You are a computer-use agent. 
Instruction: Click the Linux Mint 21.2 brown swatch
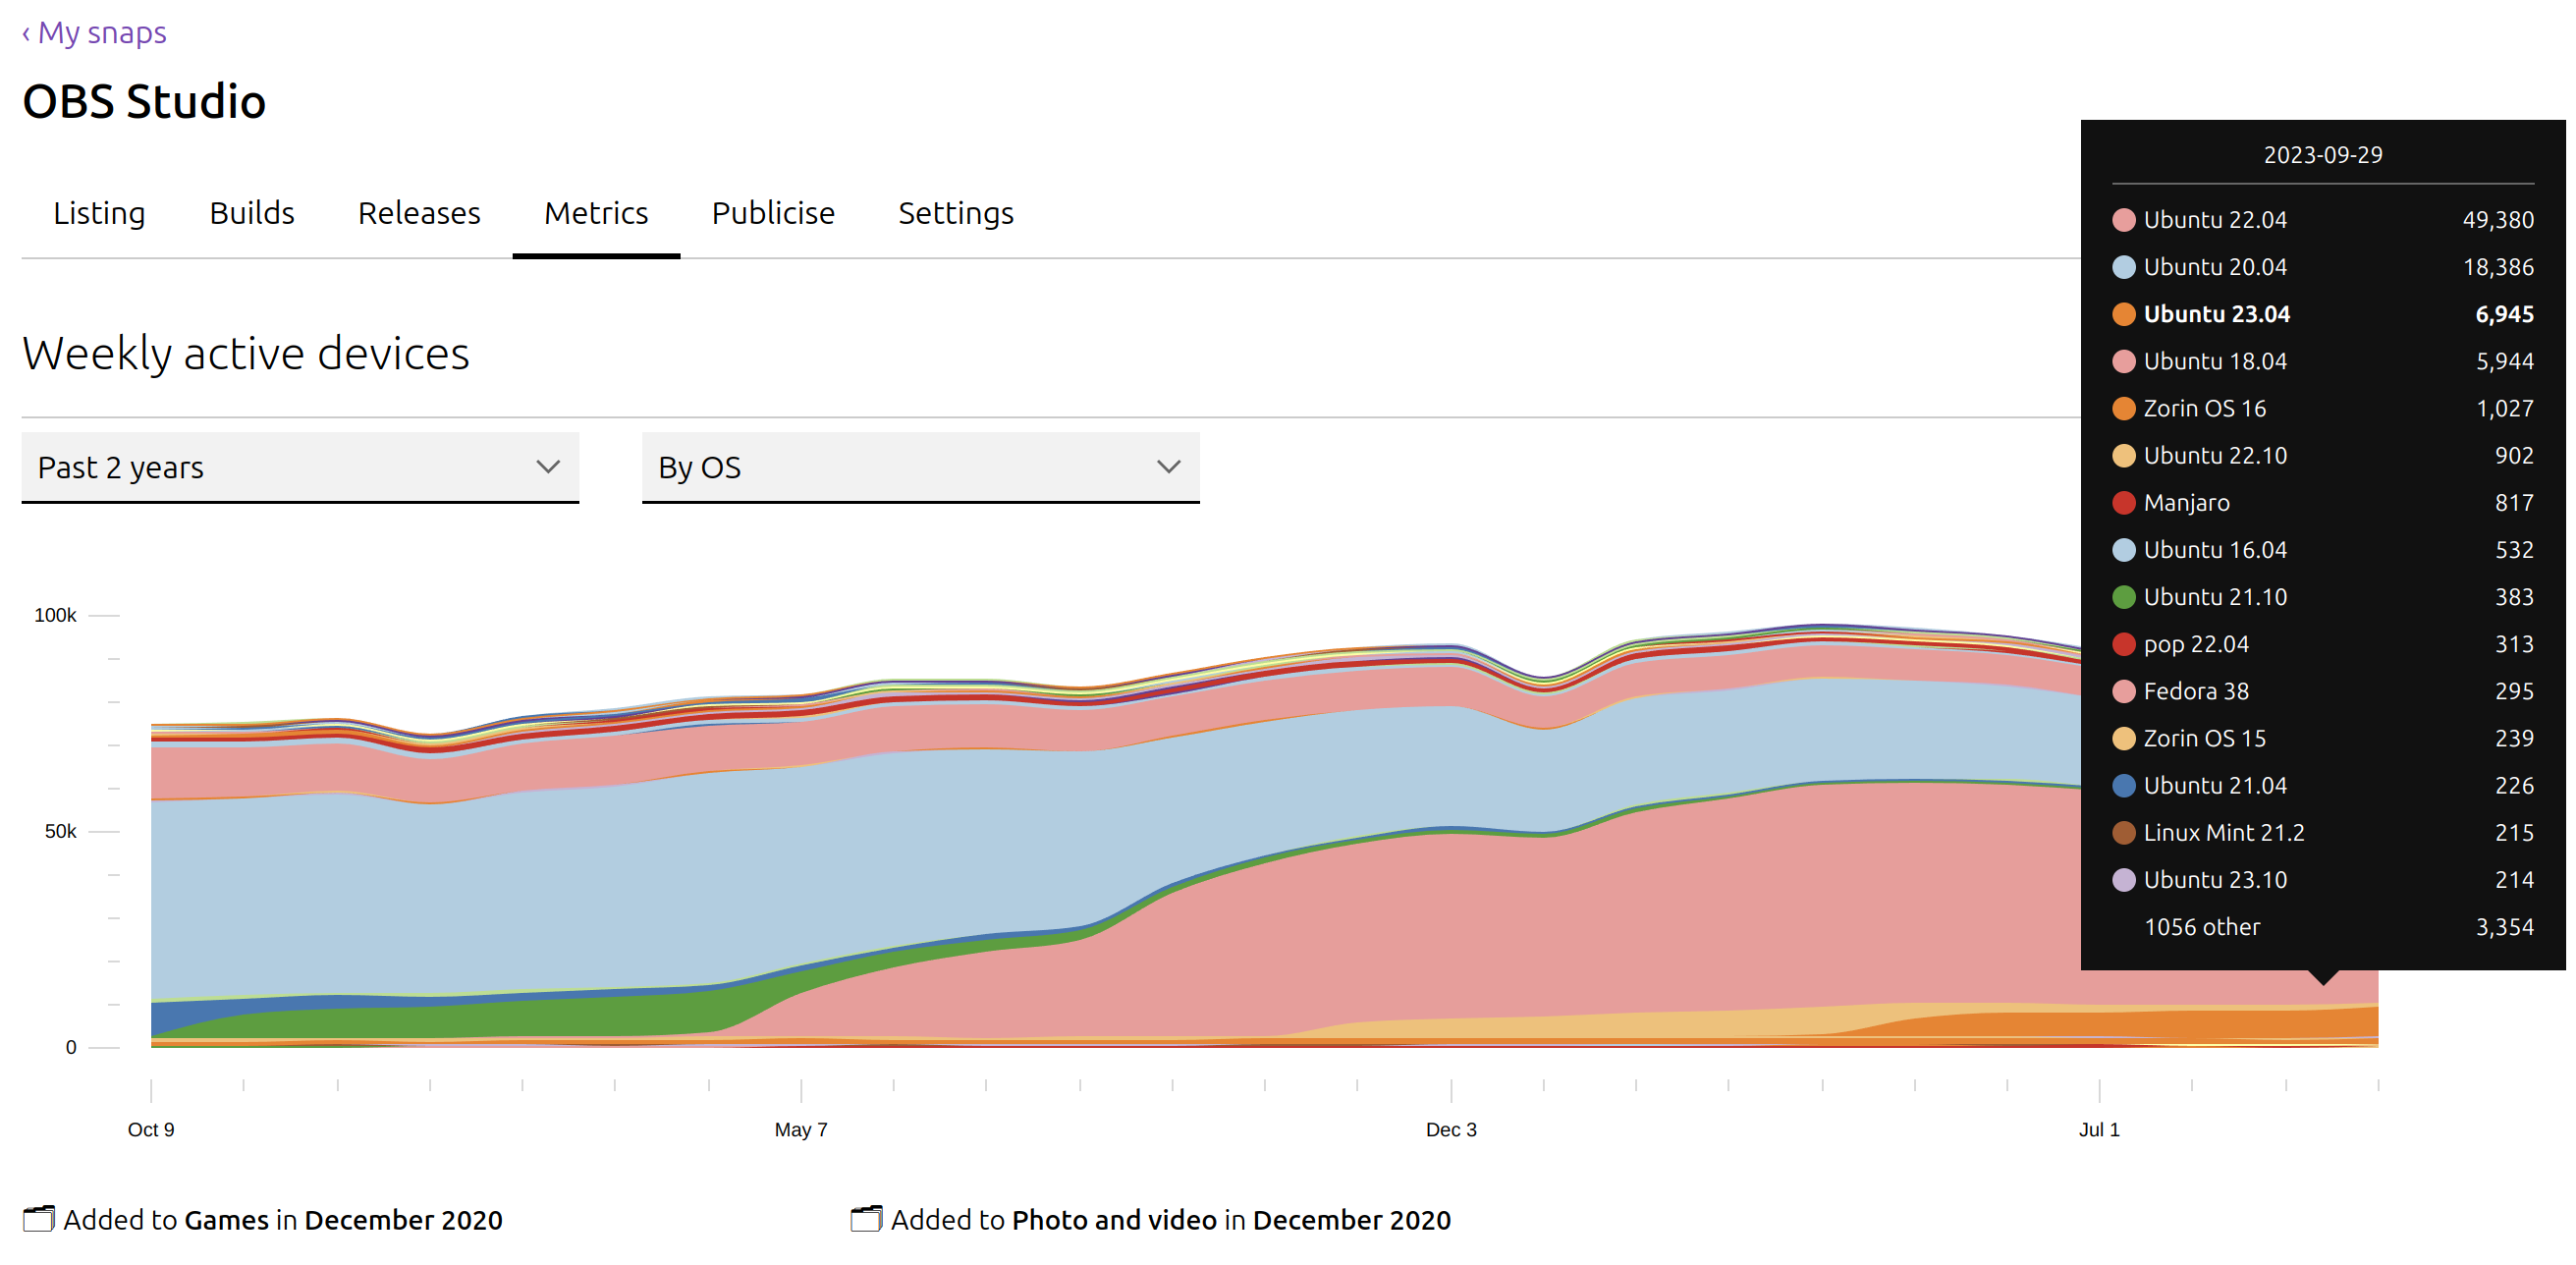click(2124, 832)
